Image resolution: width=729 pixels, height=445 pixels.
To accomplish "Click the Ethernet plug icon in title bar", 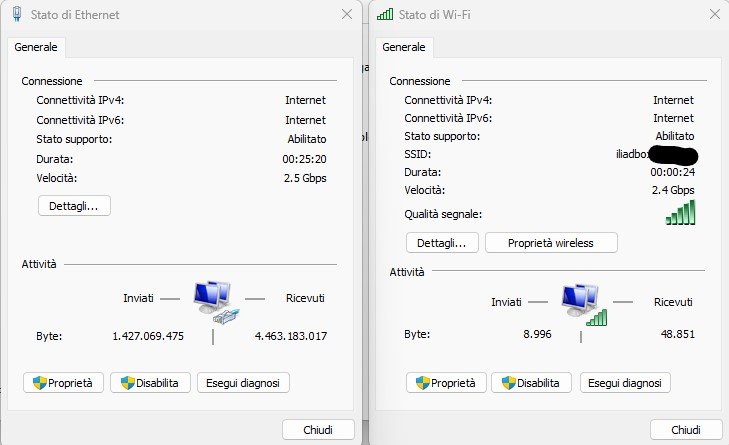I will (x=17, y=14).
